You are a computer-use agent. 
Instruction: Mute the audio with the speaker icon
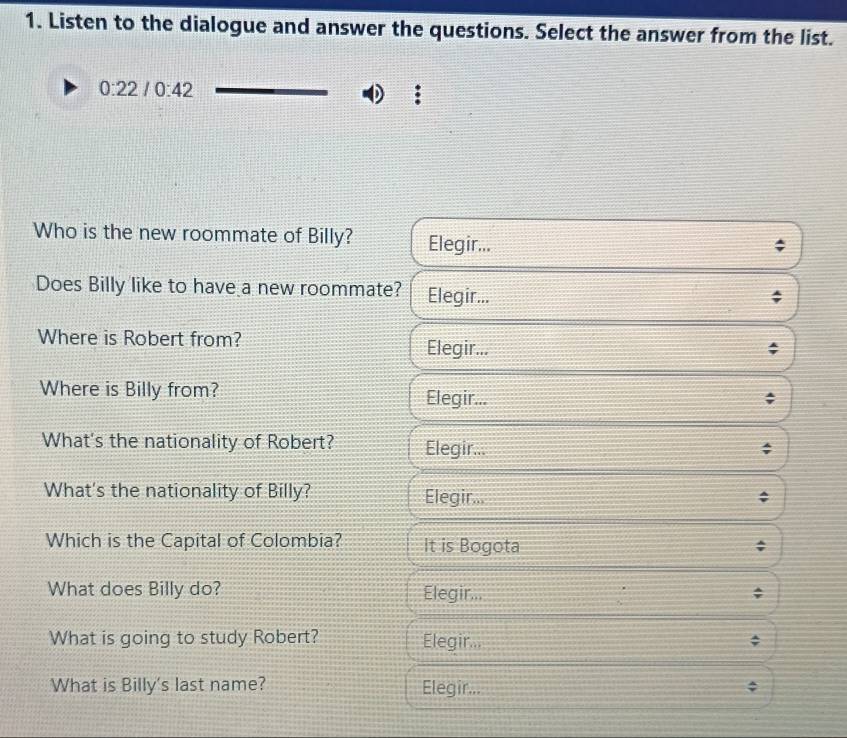point(373,94)
